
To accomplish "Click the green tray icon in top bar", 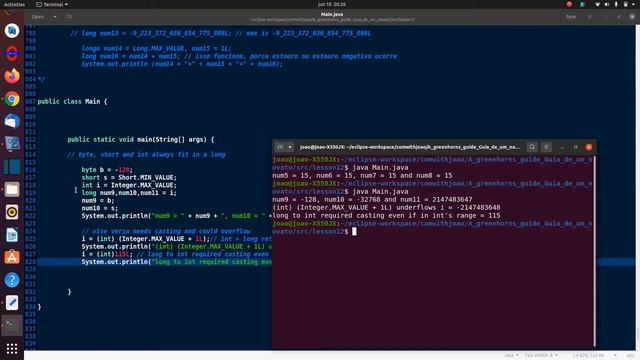I will (x=582, y=4).
